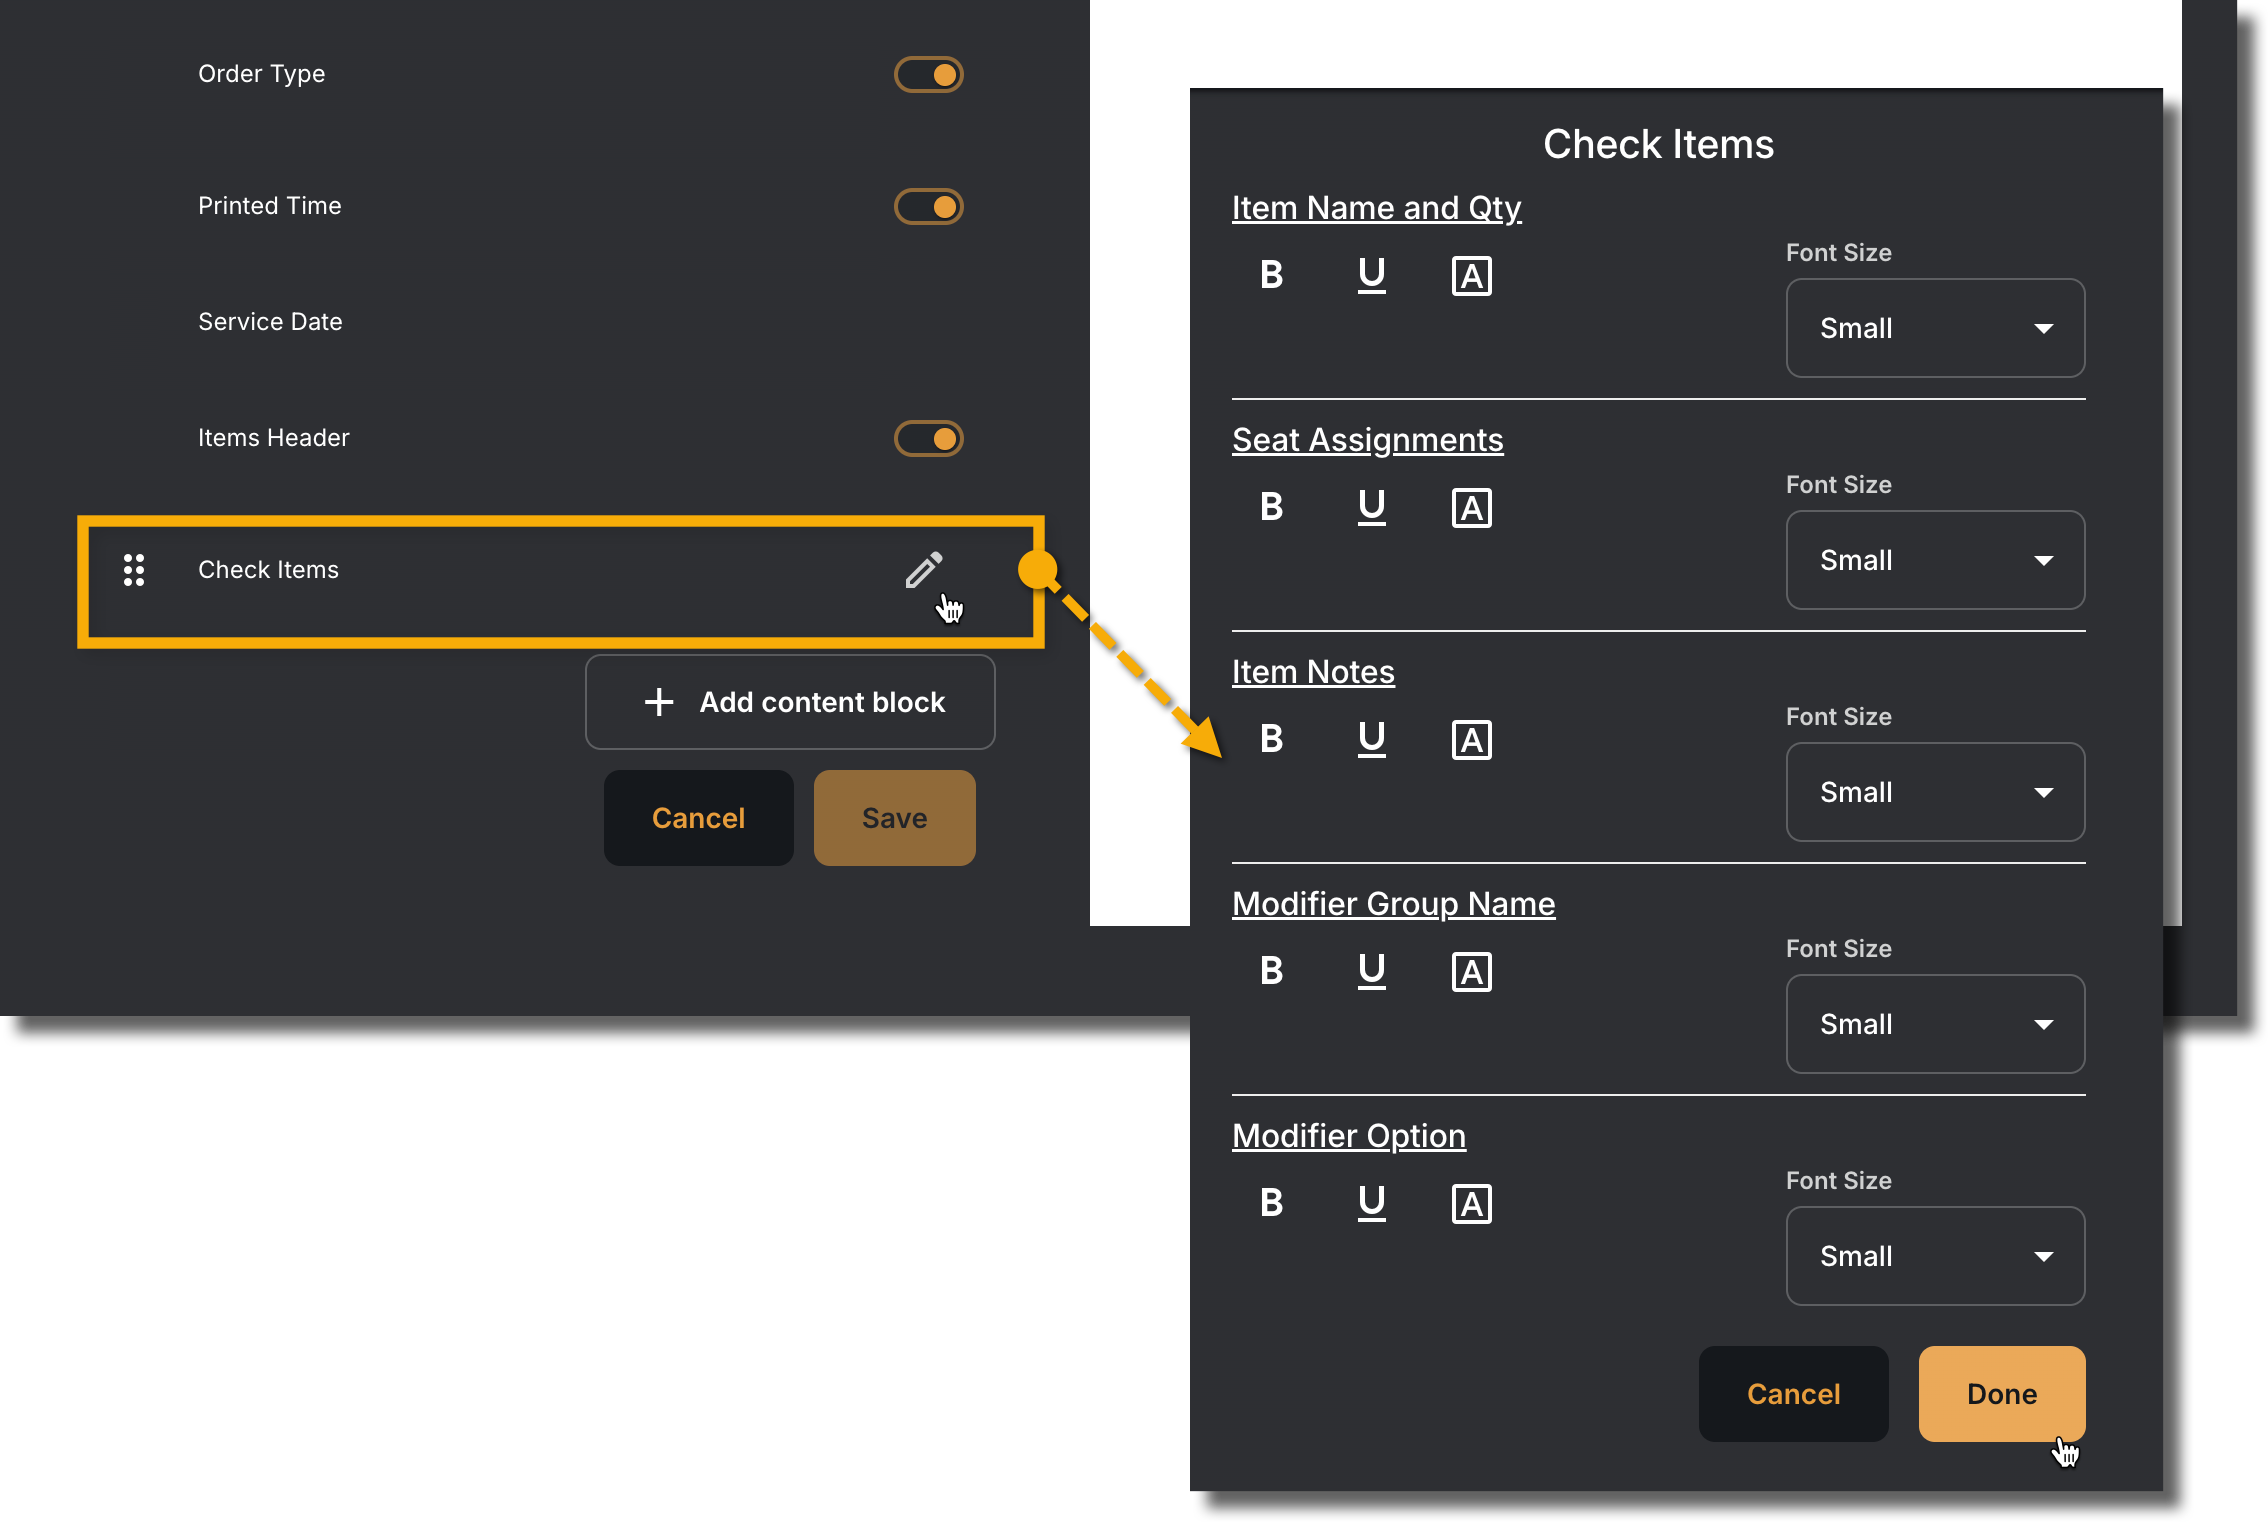Toggle underline for Seat Assignments
This screenshot has width=2268, height=1522.
pos(1371,507)
